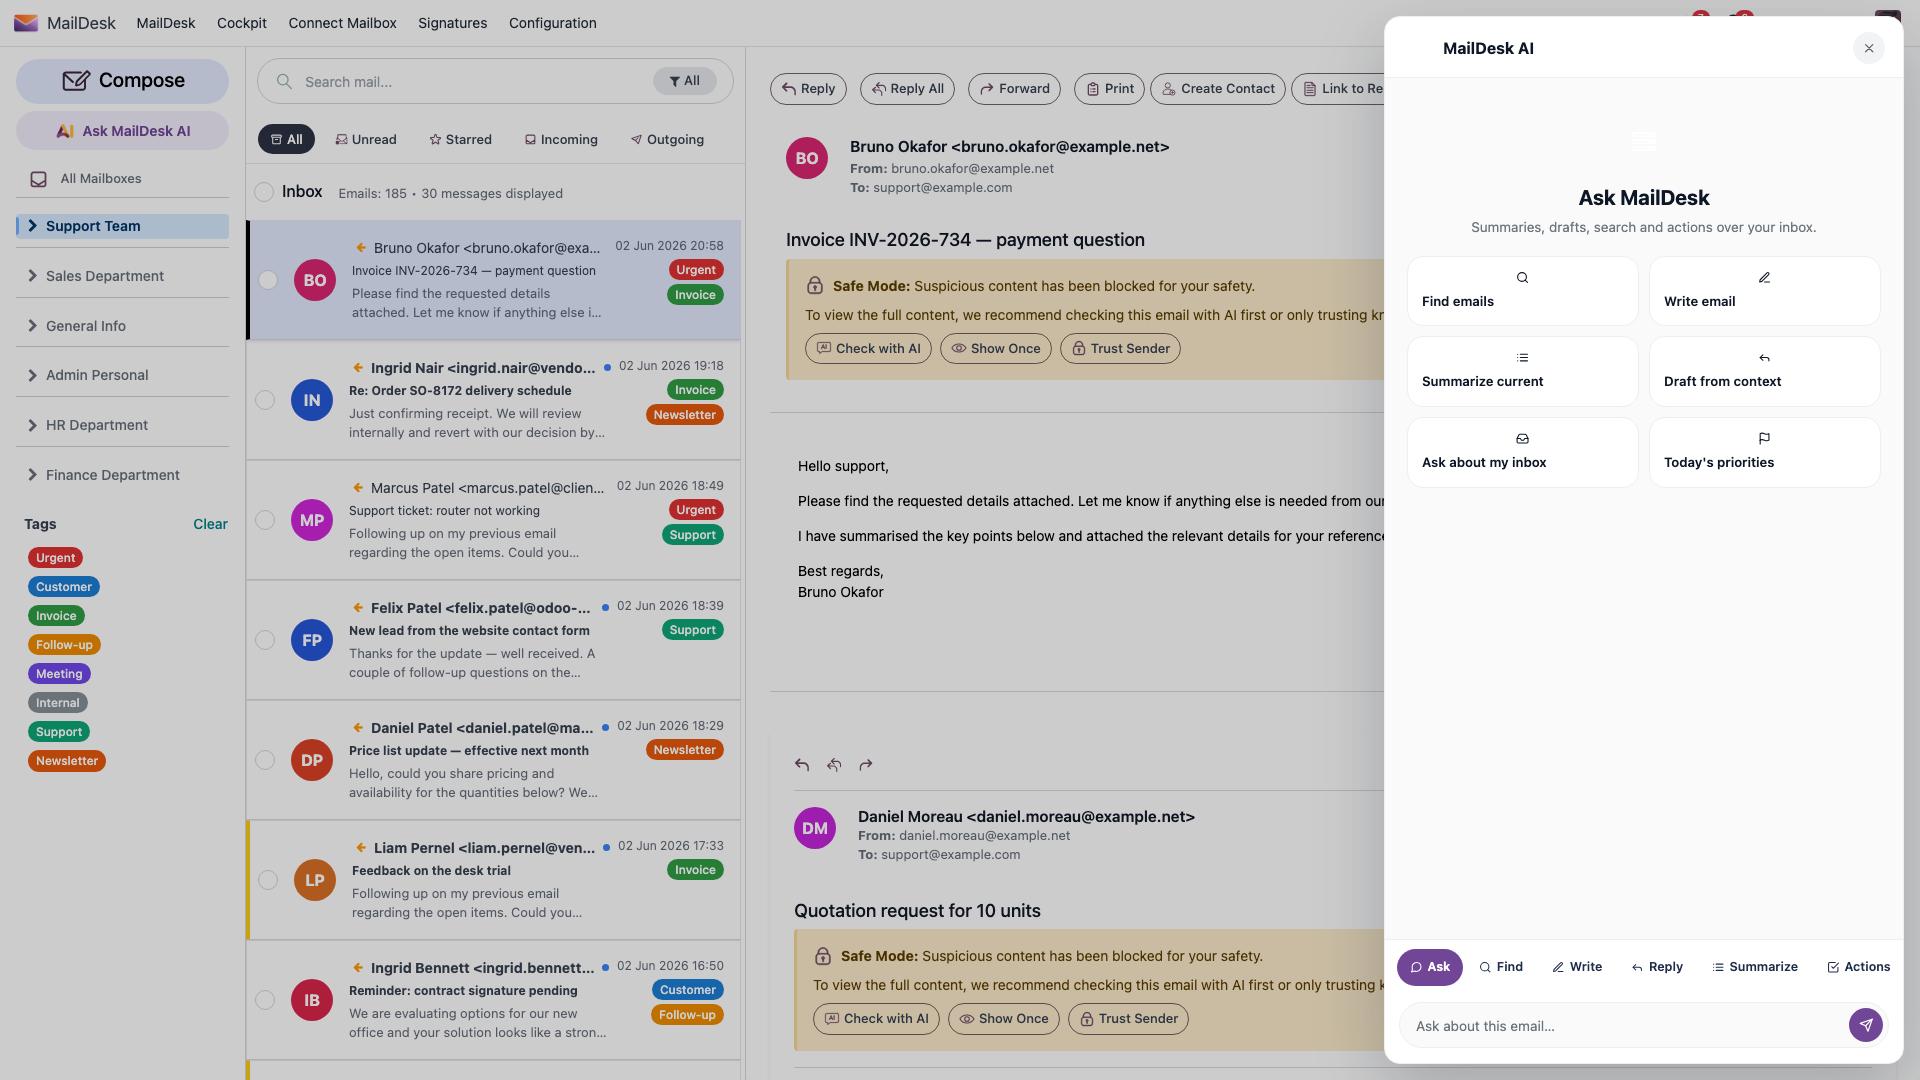This screenshot has height=1080, width=1920.
Task: Click the FP avatar for Felix Patel
Action: 312,640
